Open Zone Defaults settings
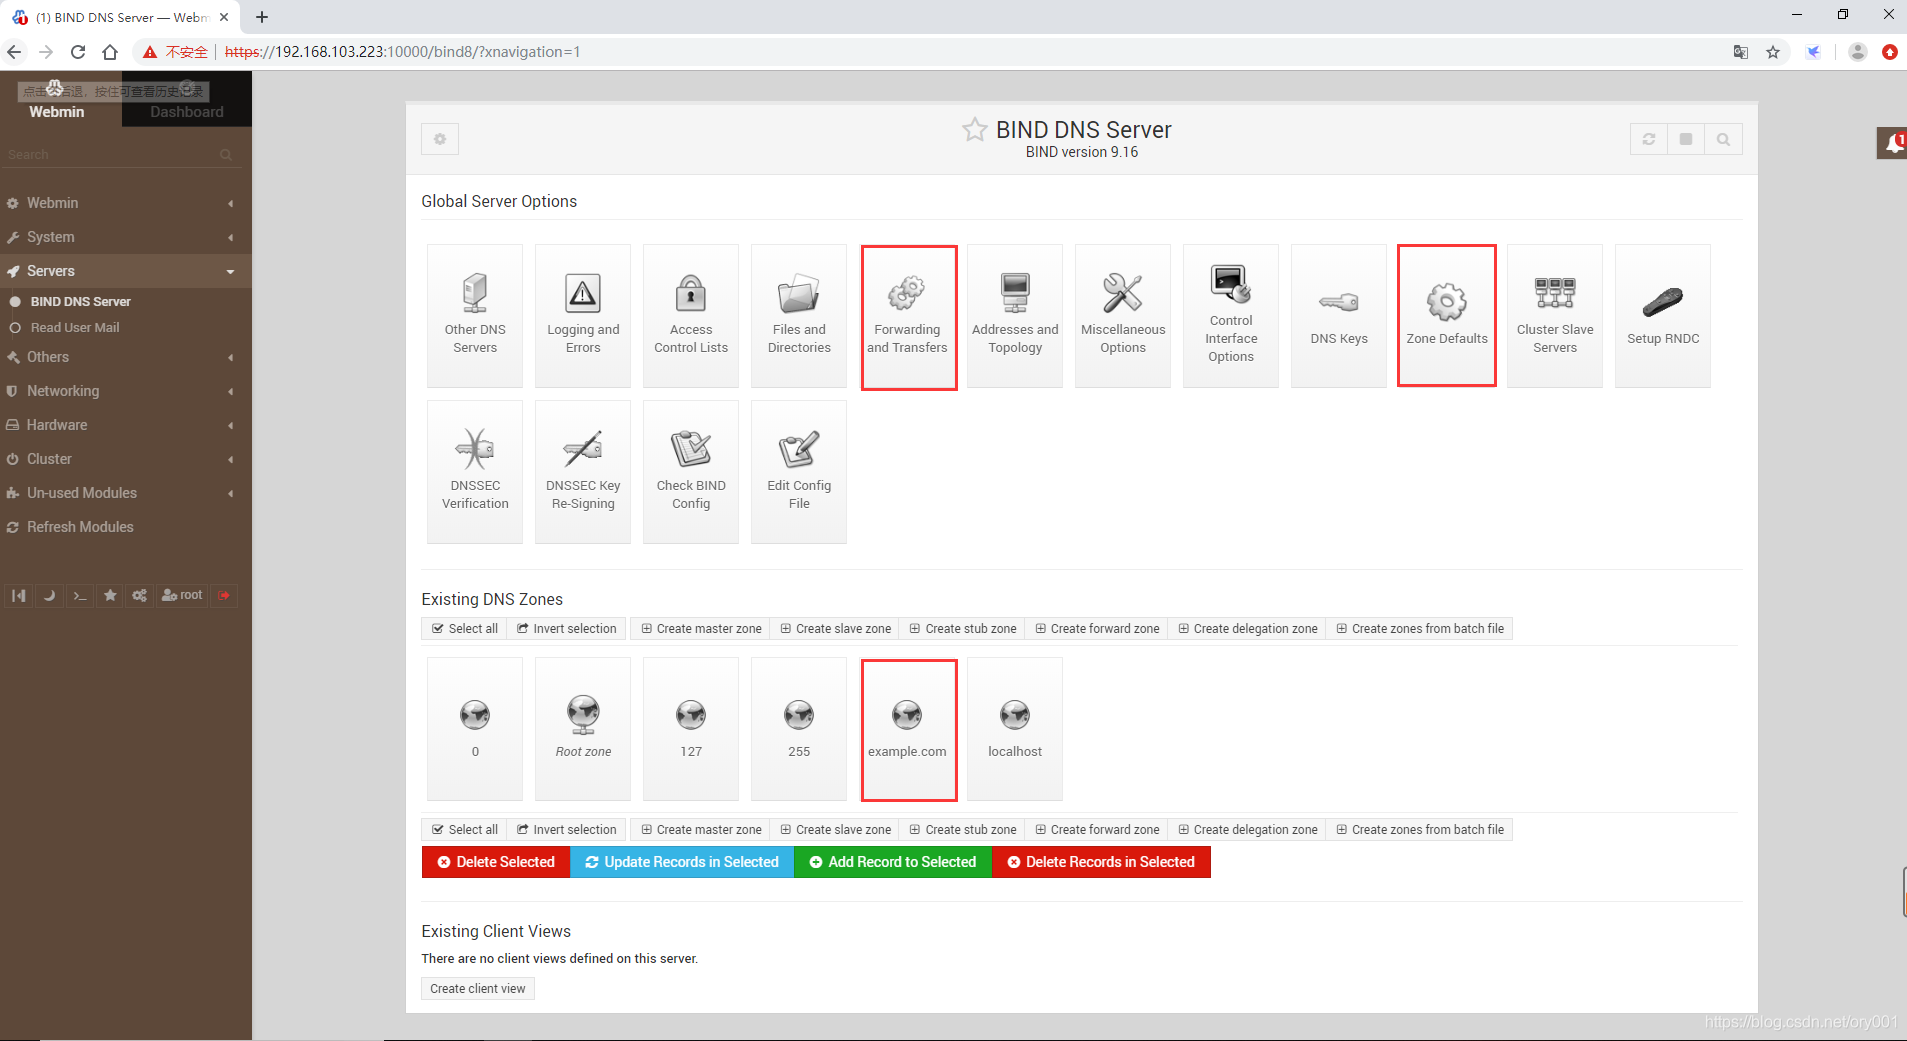1907x1041 pixels. (x=1447, y=315)
